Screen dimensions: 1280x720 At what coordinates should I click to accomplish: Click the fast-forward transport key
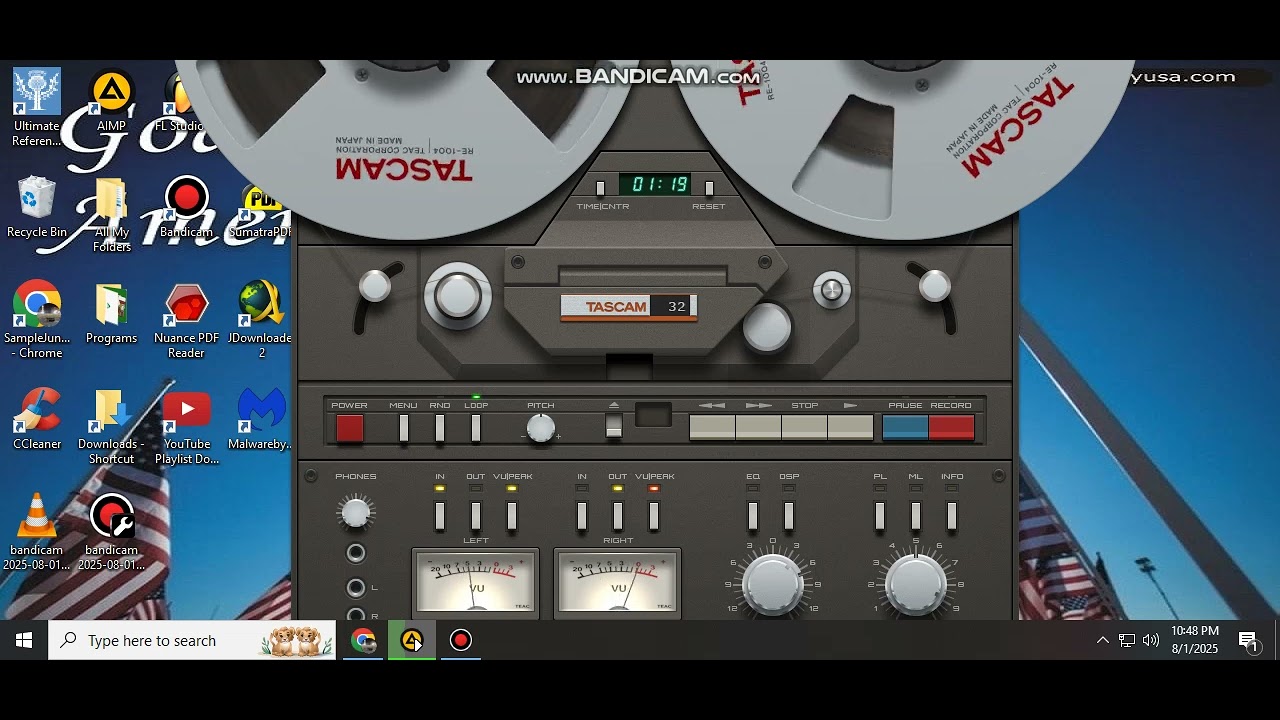point(758,427)
